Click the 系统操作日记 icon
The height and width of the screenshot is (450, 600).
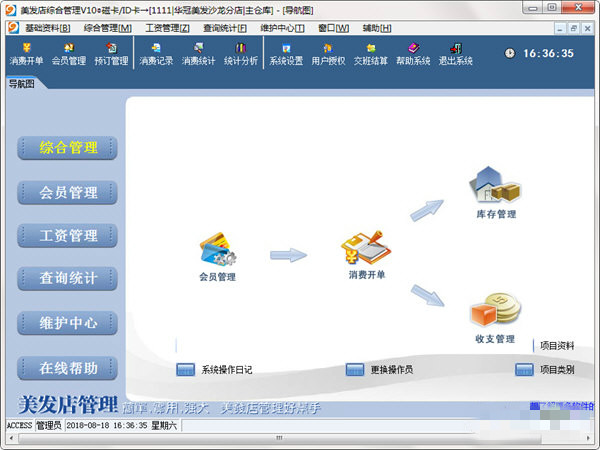[186, 370]
